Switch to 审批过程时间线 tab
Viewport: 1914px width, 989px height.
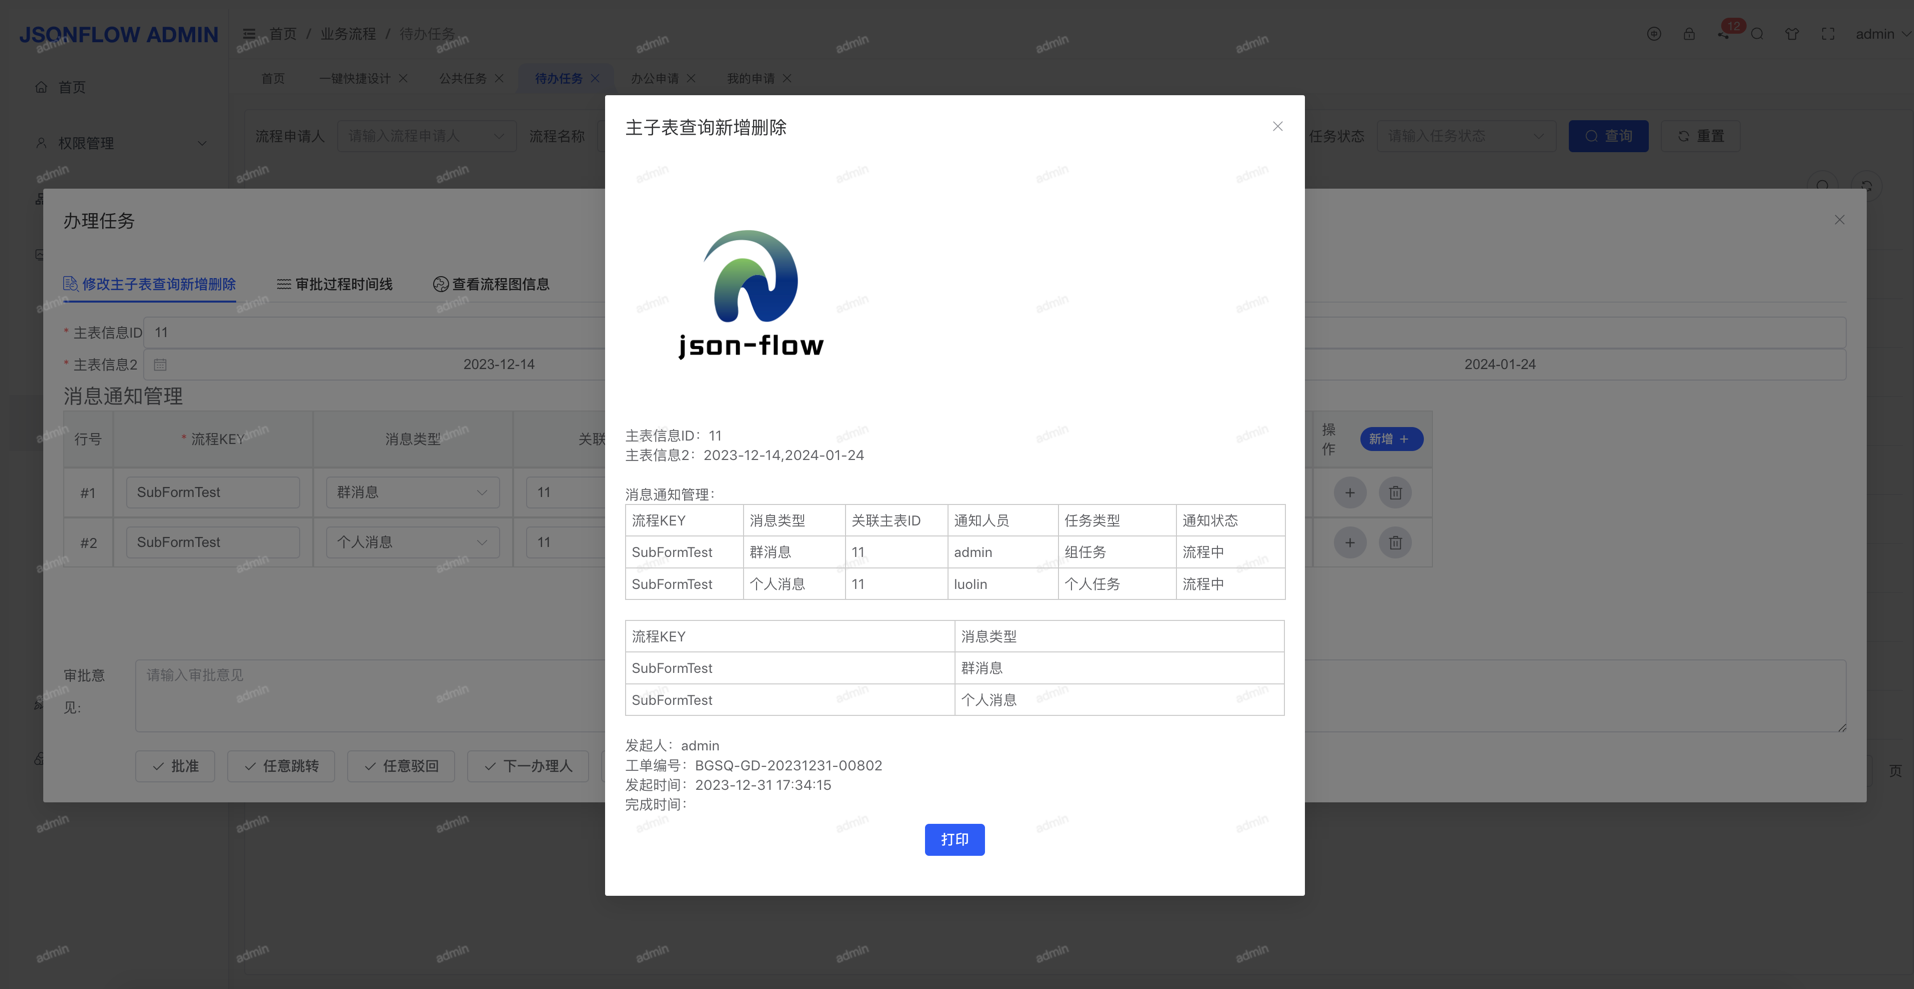[334, 285]
